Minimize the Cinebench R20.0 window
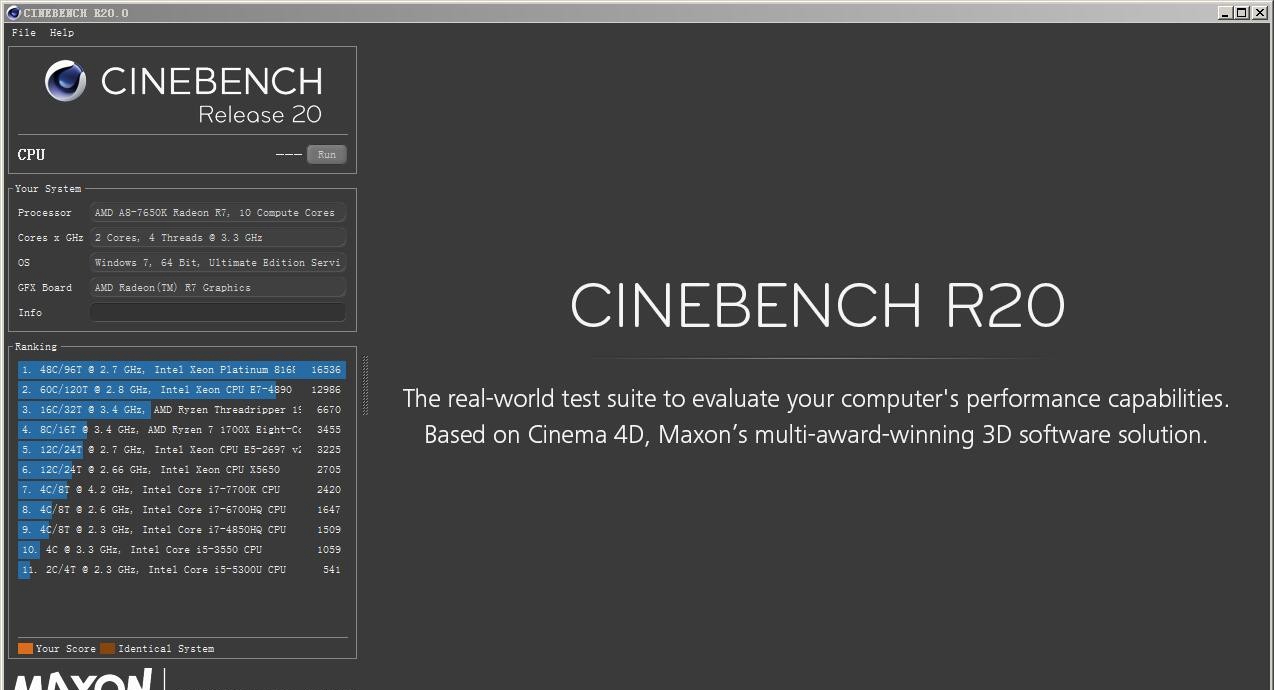 coord(1225,13)
